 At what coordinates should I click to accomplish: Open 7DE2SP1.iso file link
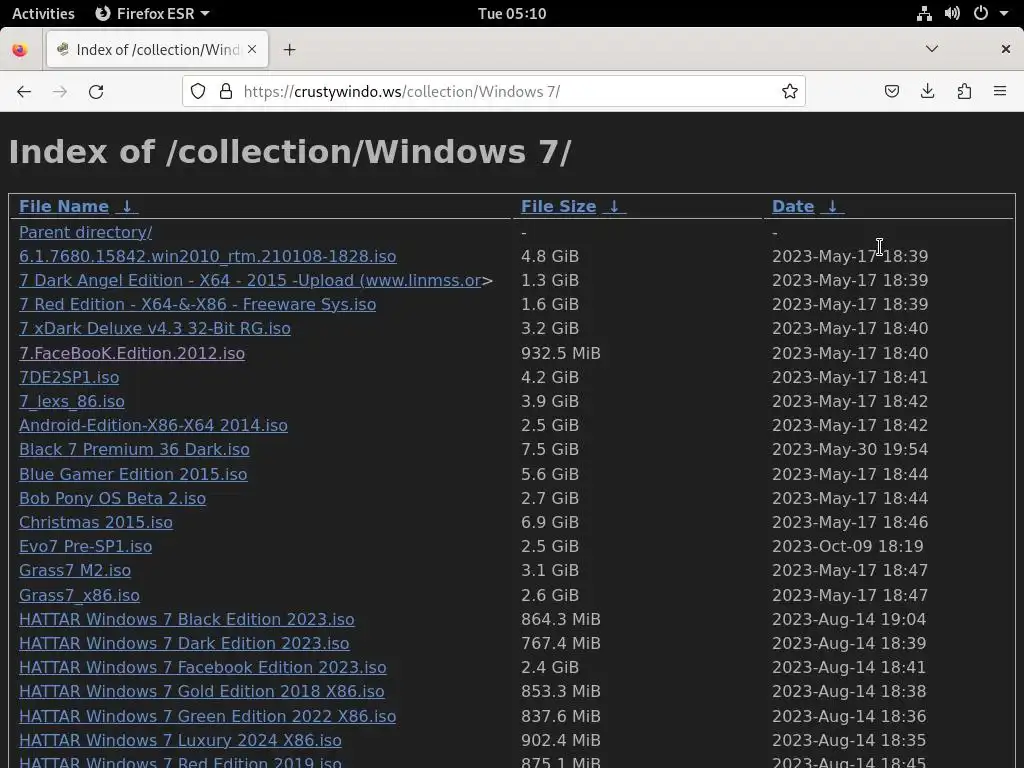point(69,377)
